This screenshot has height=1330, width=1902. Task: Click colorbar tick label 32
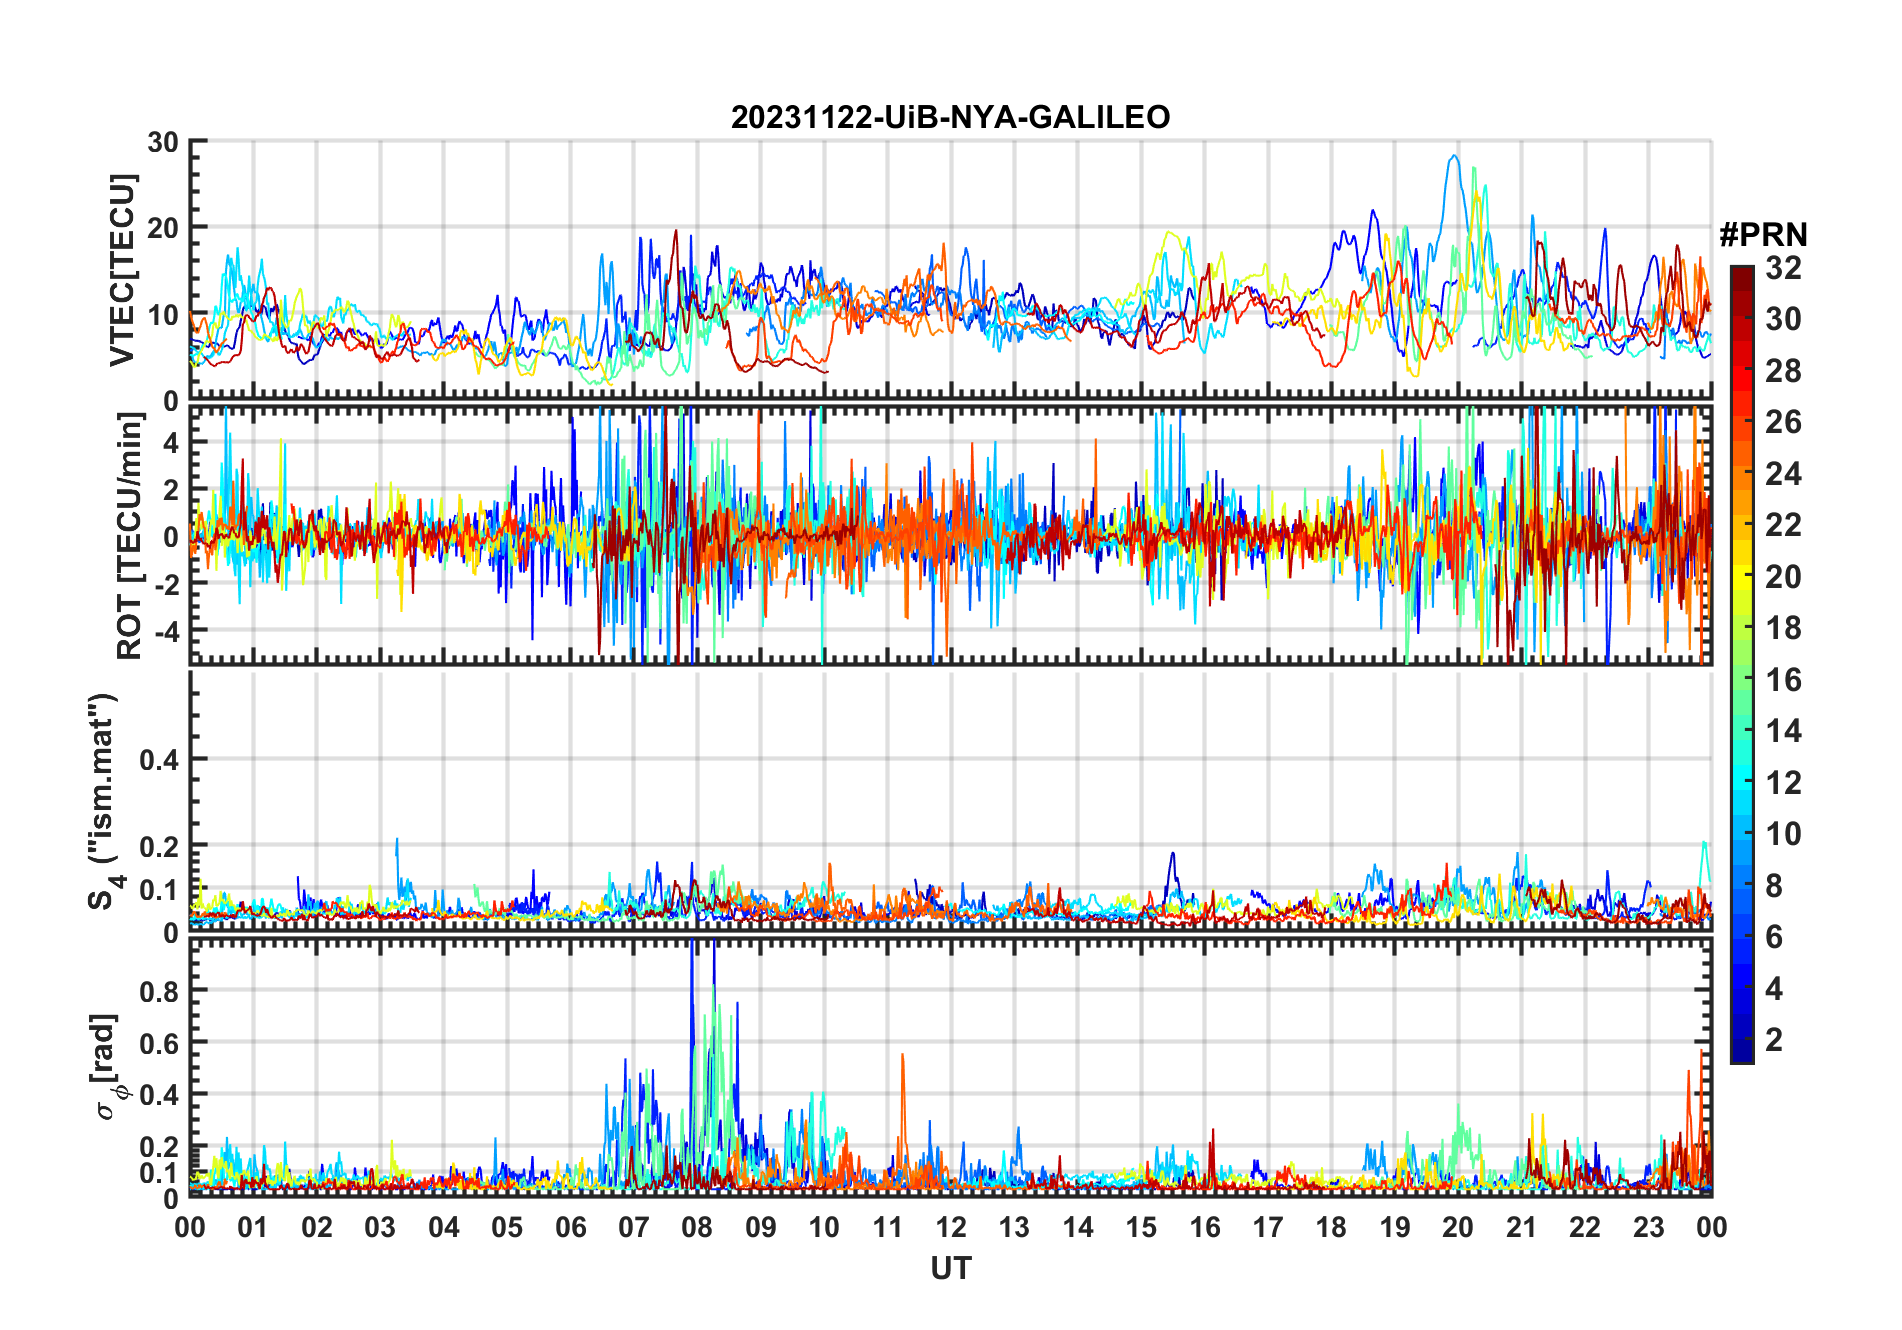[x=1783, y=268]
